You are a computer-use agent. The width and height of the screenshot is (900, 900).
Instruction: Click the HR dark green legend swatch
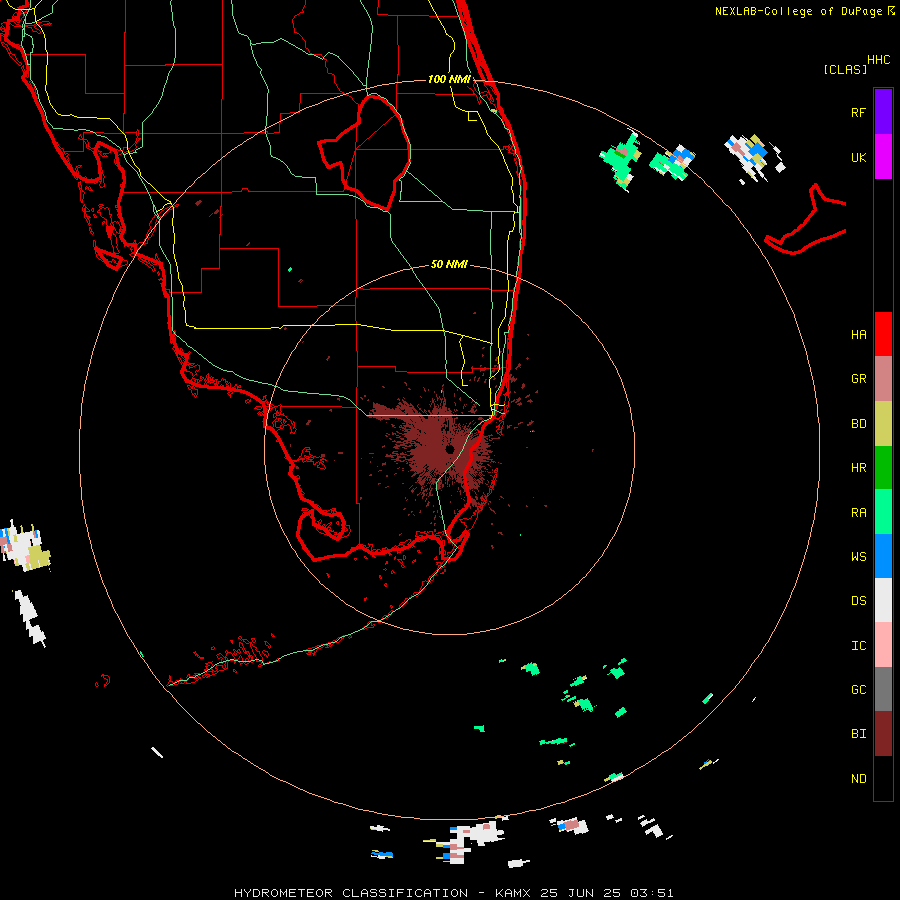883,468
